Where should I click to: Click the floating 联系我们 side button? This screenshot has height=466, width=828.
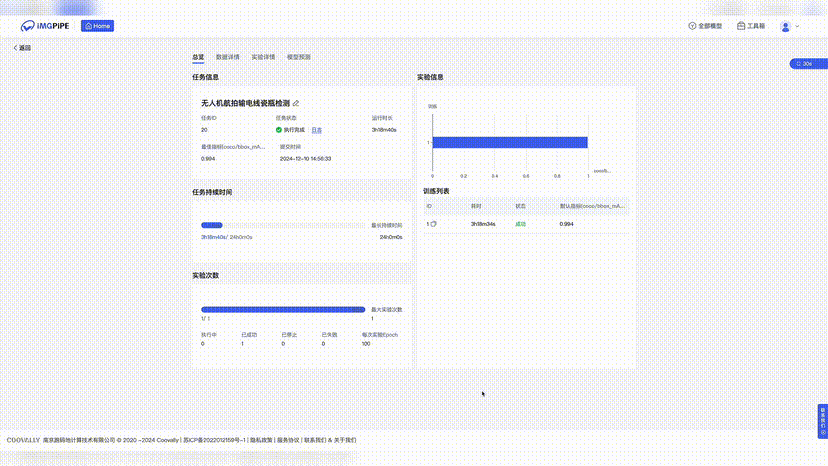pyautogui.click(x=823, y=421)
